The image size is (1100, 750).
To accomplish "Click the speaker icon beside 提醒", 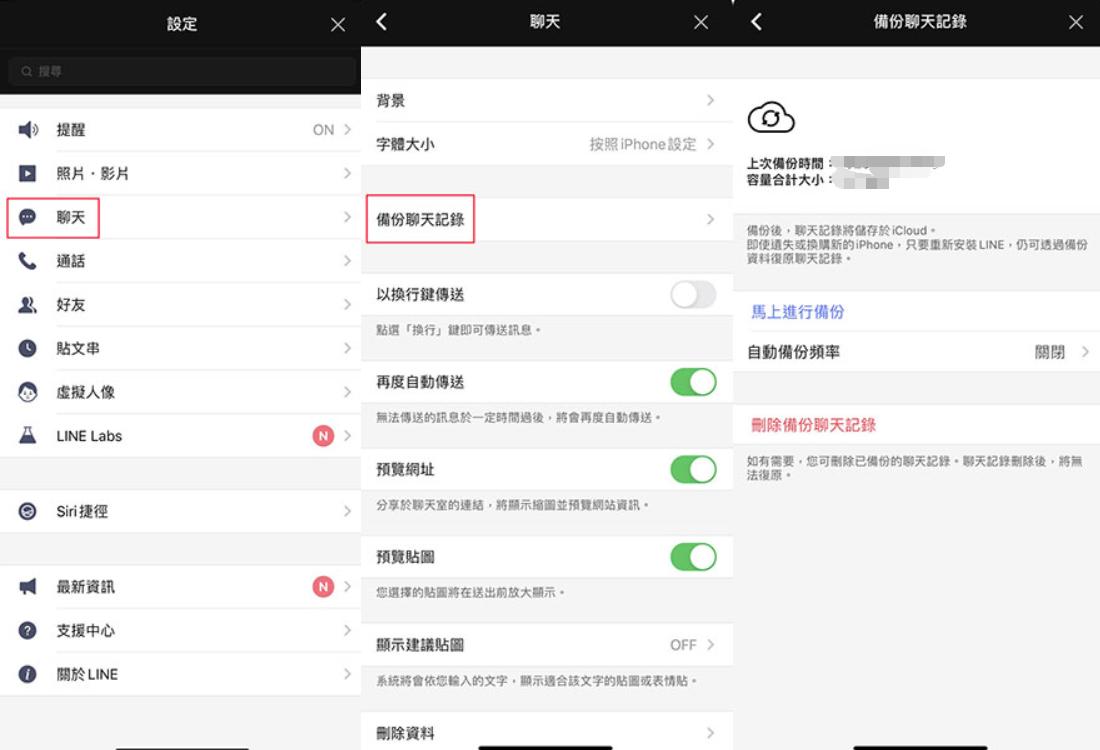I will [x=28, y=130].
